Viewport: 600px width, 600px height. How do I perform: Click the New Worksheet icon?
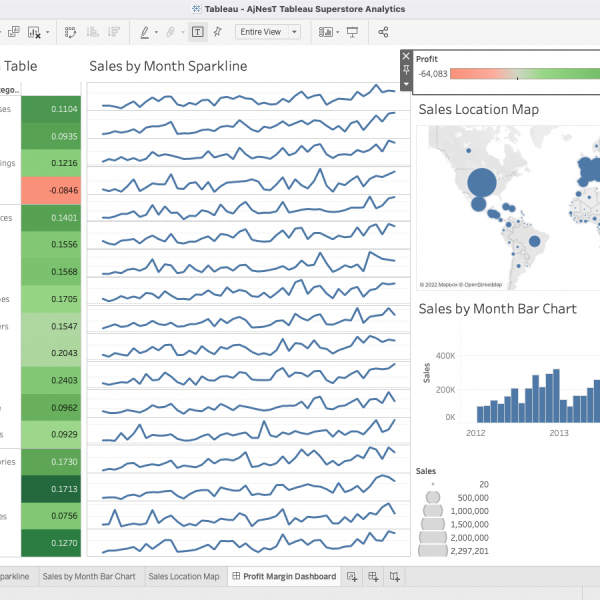click(351, 577)
